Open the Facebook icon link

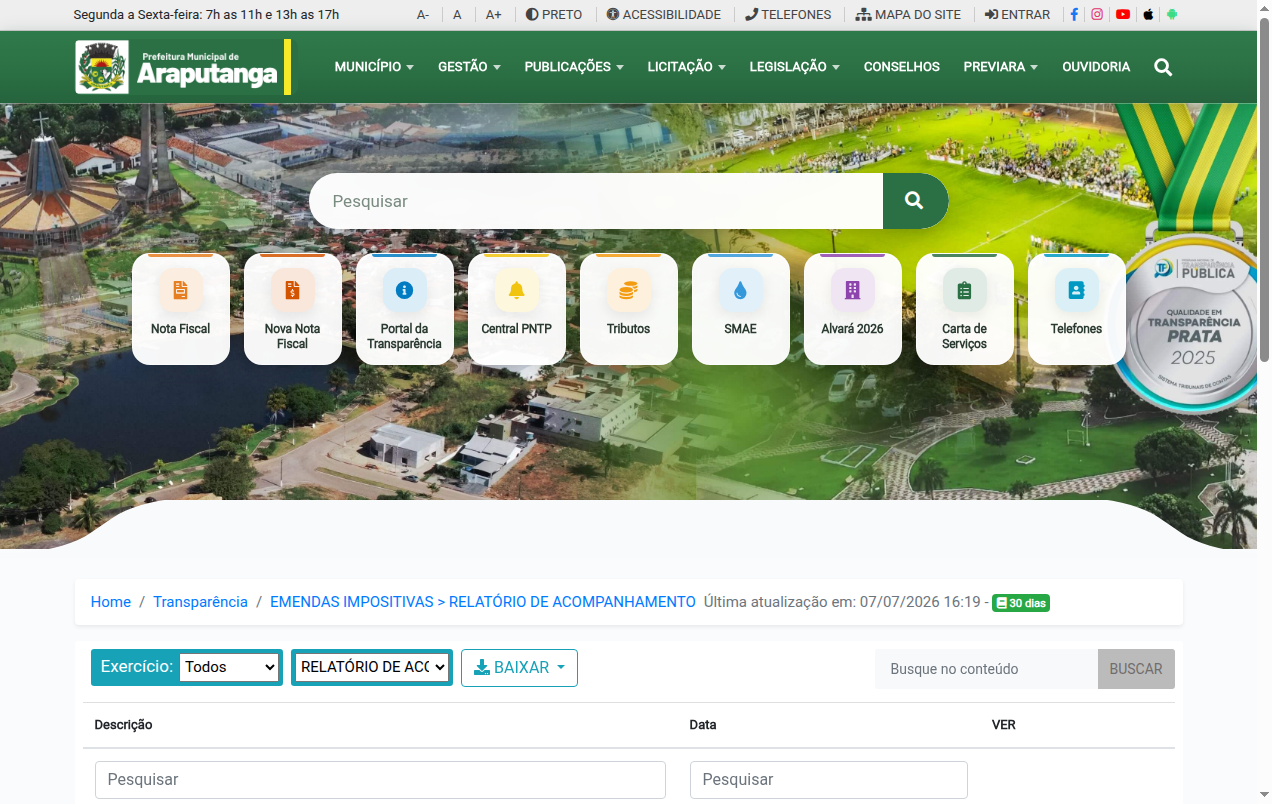[1074, 15]
